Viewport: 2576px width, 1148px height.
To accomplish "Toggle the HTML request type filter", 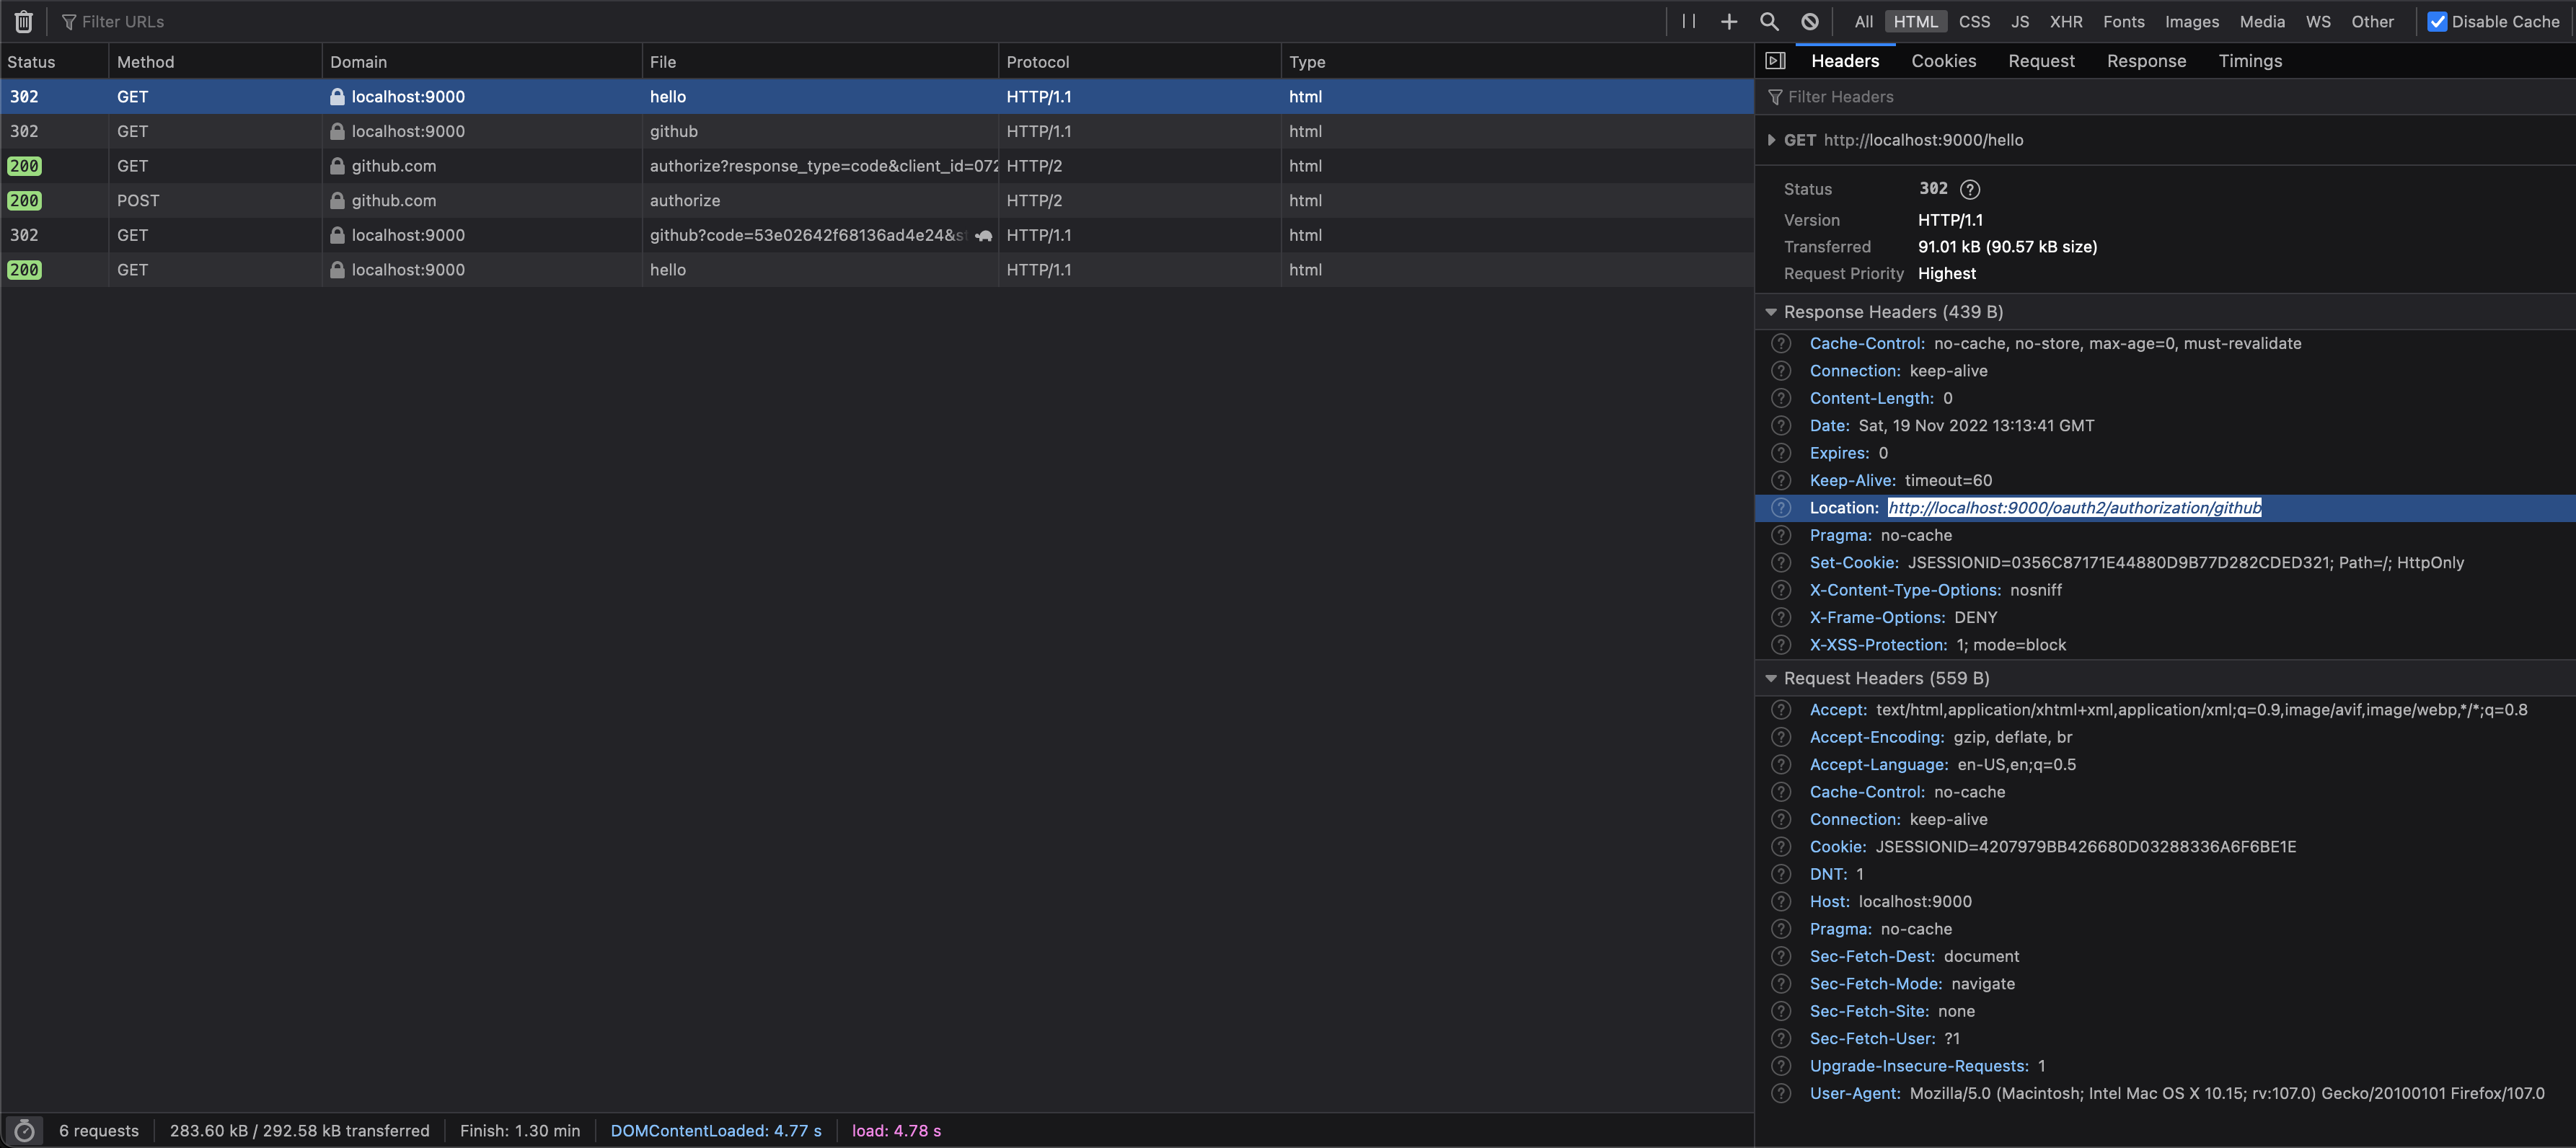I will tap(1915, 21).
